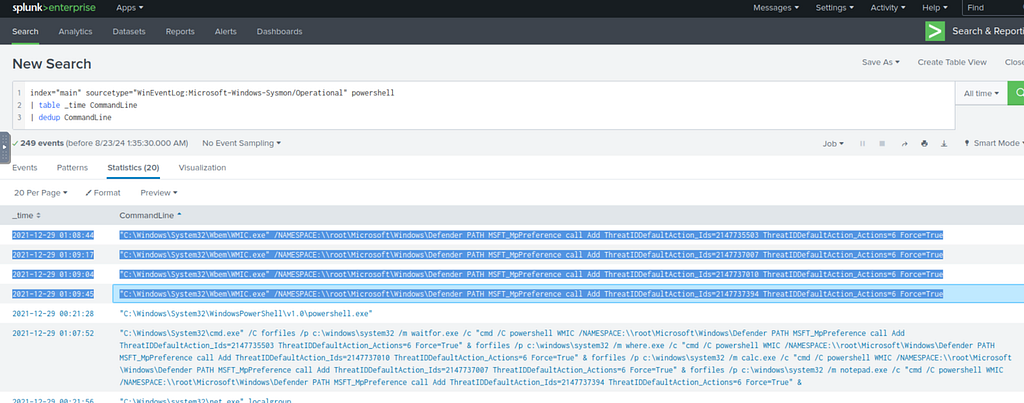
Task: Open the Activity dropdown
Action: coord(888,8)
